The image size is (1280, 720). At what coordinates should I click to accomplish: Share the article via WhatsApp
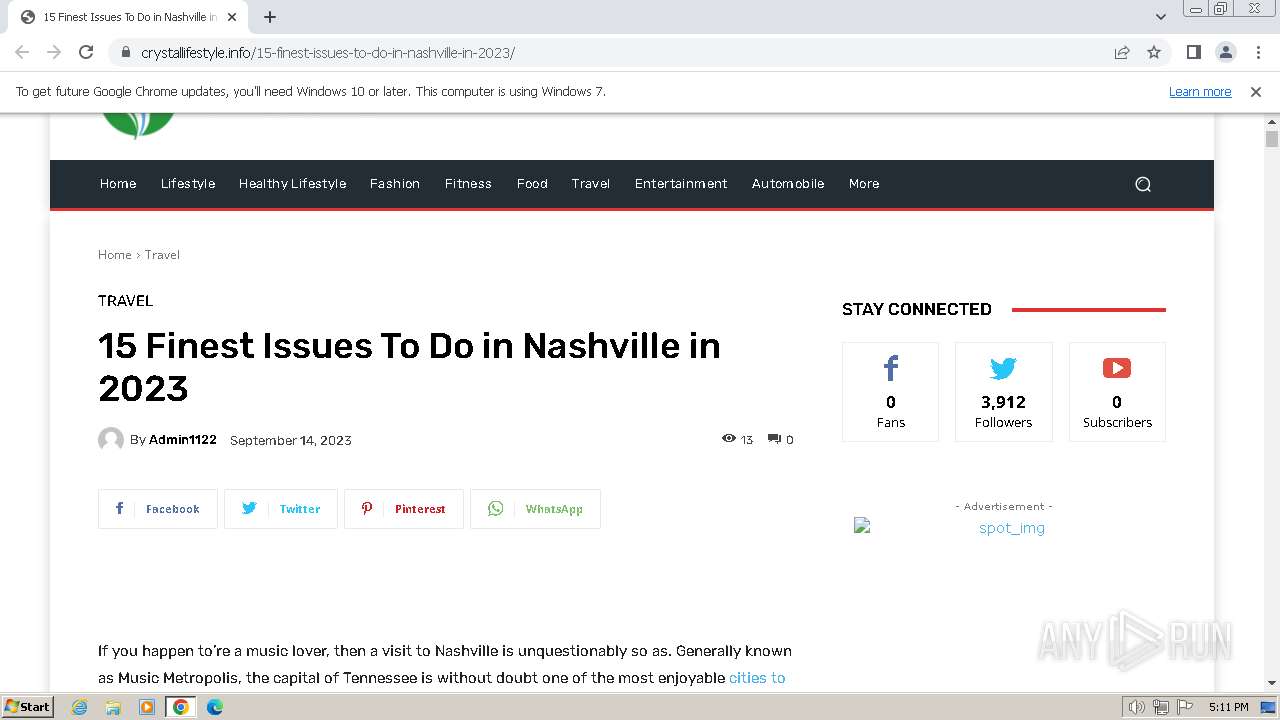535,509
